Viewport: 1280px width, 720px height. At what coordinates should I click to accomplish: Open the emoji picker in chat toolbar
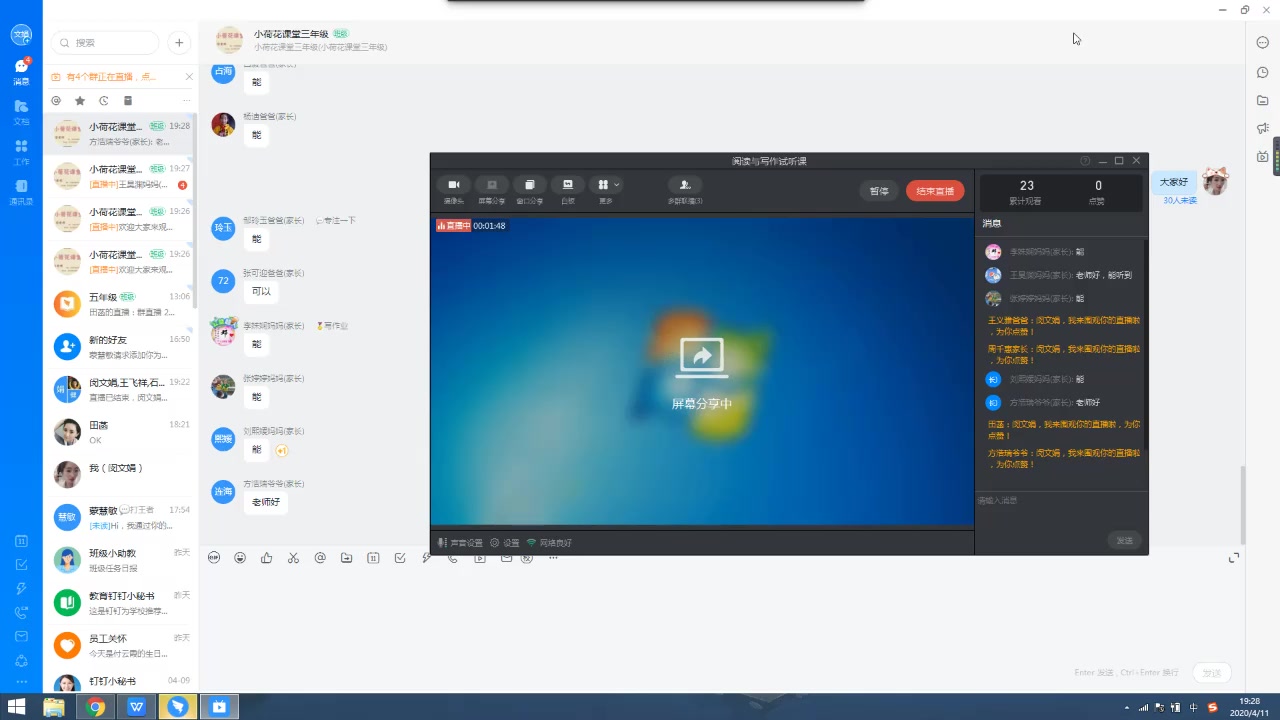(240, 558)
